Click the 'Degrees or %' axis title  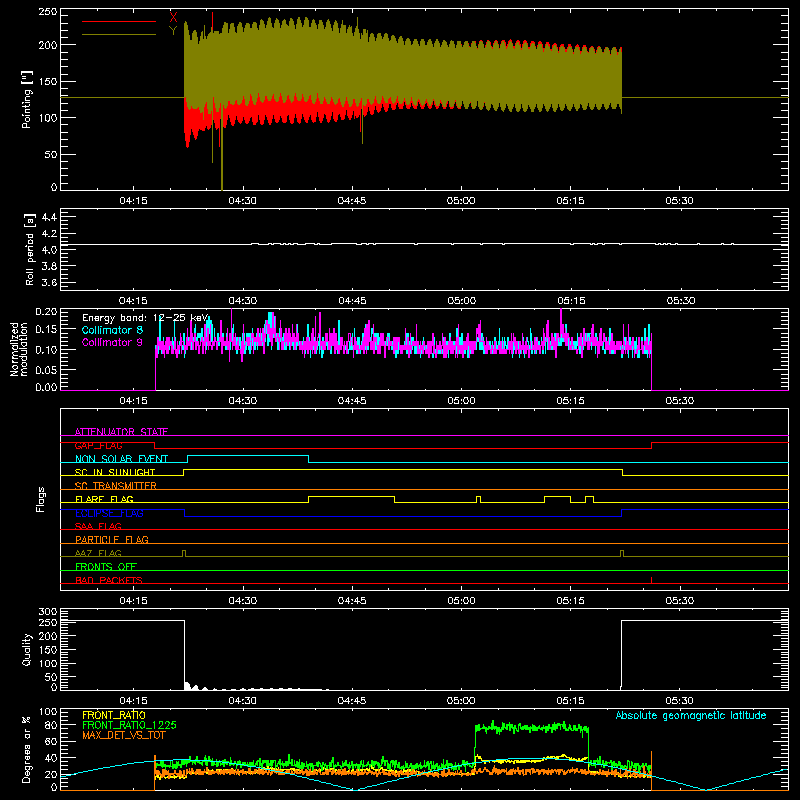click(x=27, y=749)
